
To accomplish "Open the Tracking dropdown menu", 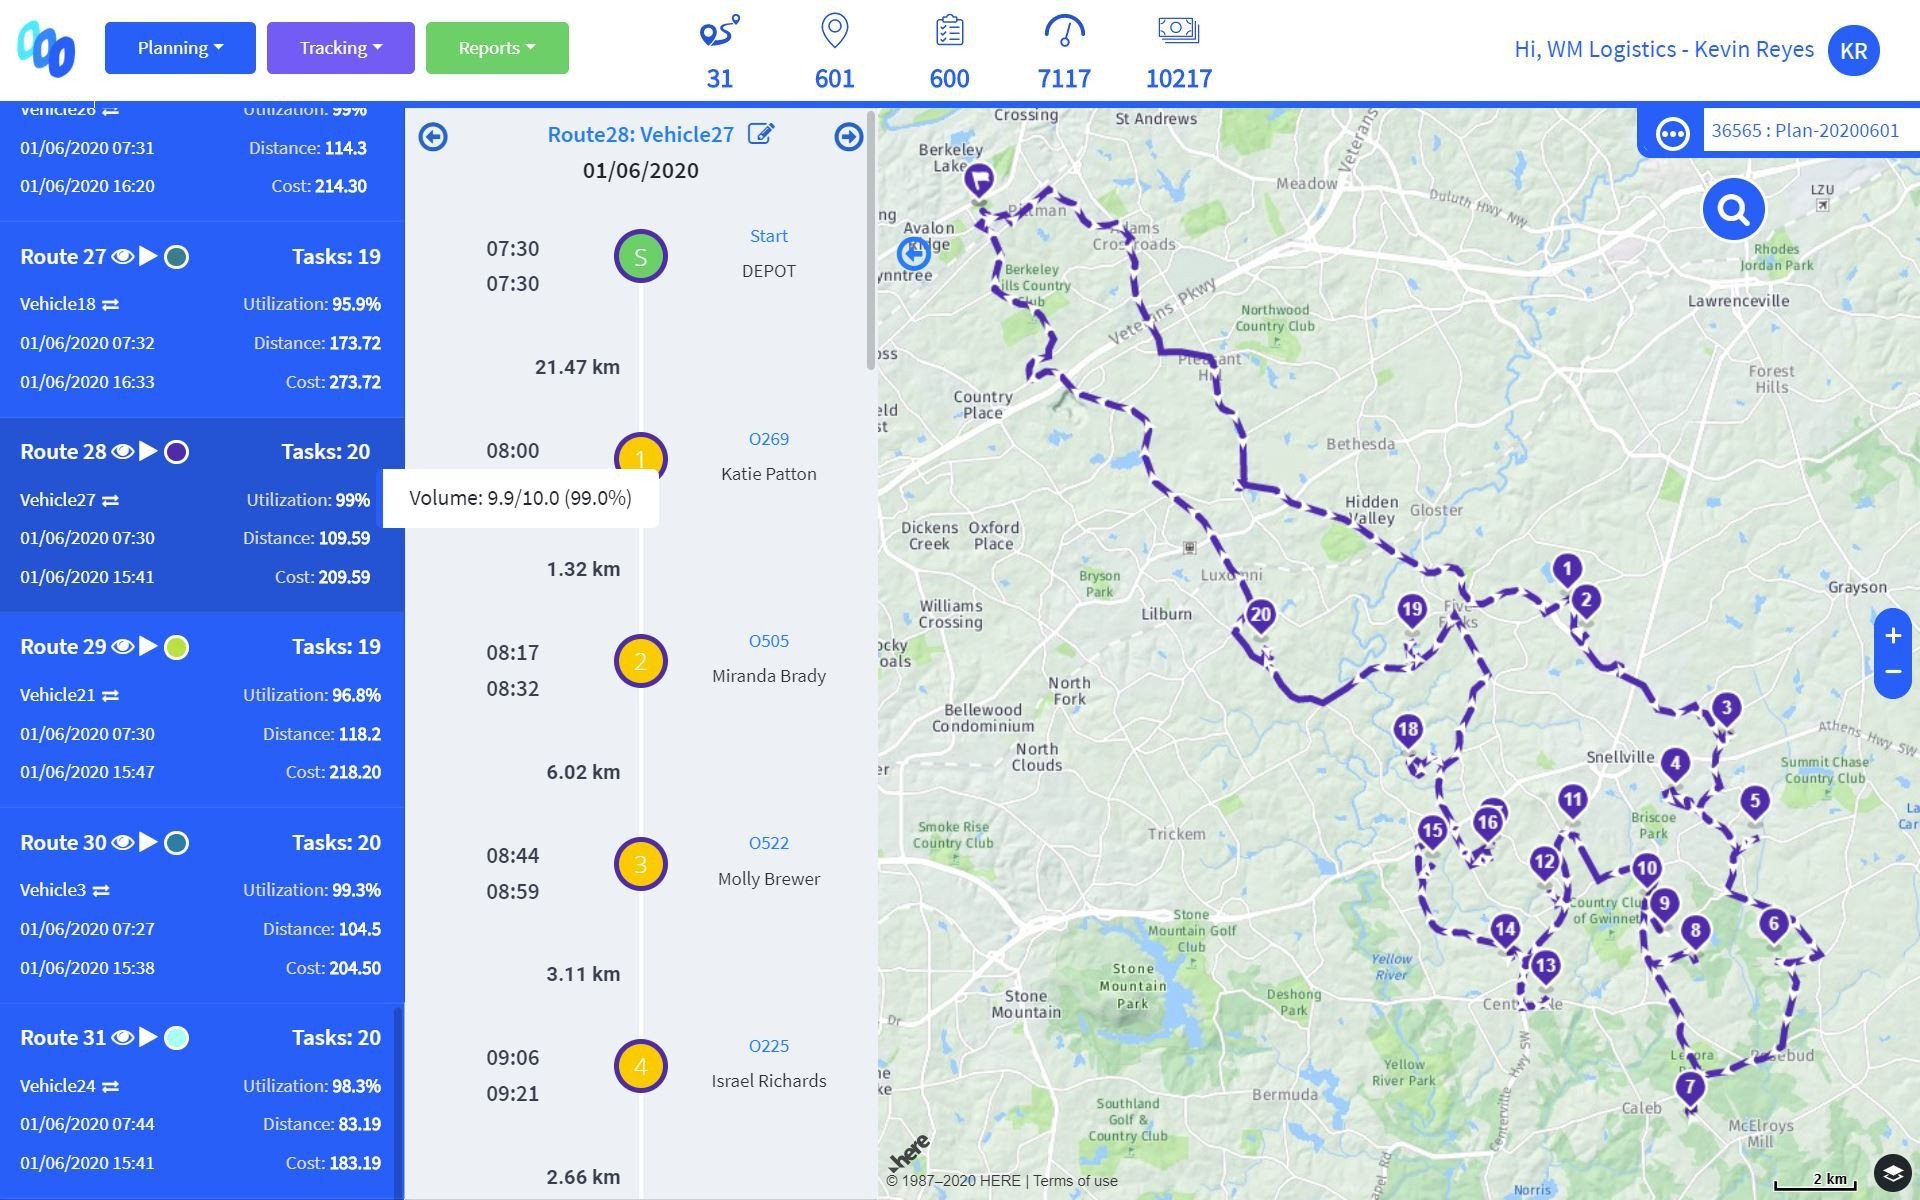I will (x=340, y=48).
